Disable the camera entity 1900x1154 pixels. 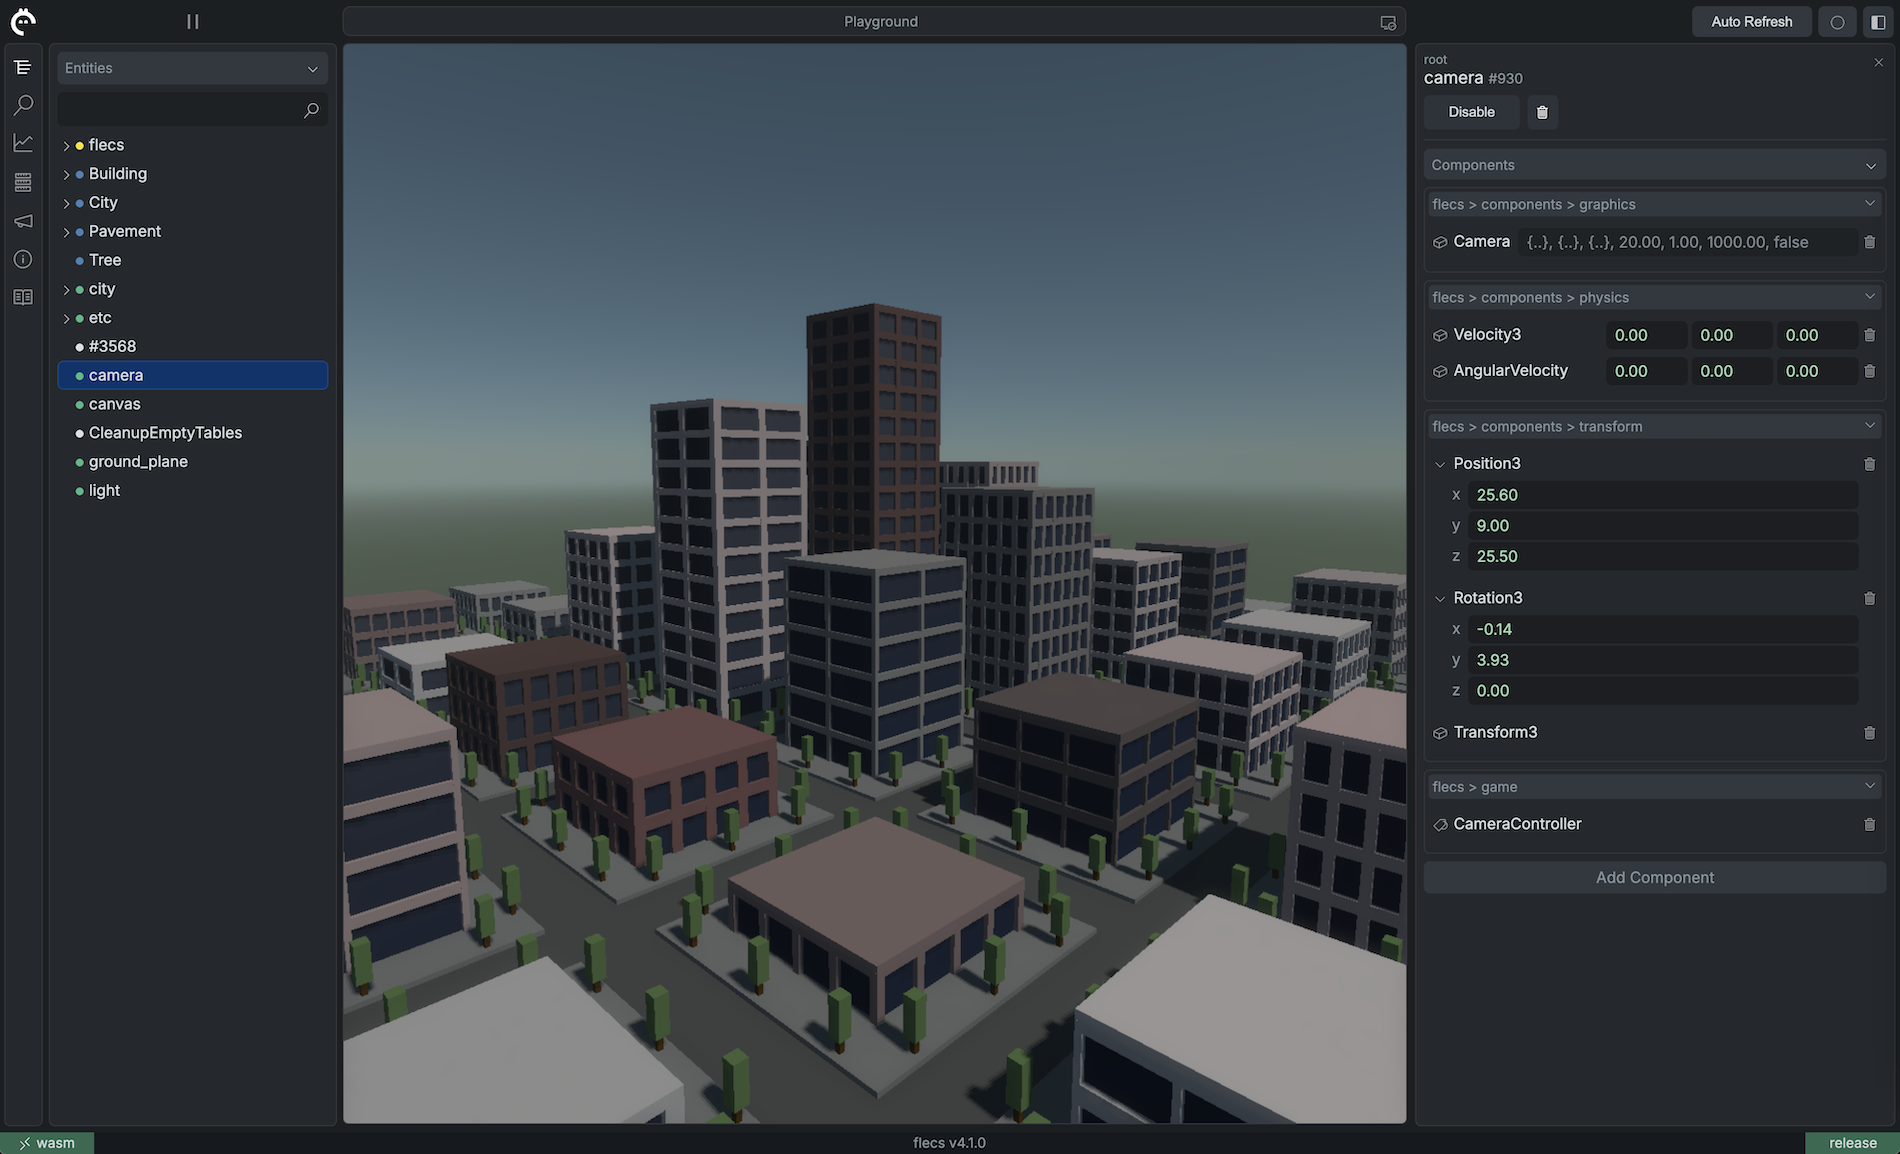pyautogui.click(x=1470, y=112)
